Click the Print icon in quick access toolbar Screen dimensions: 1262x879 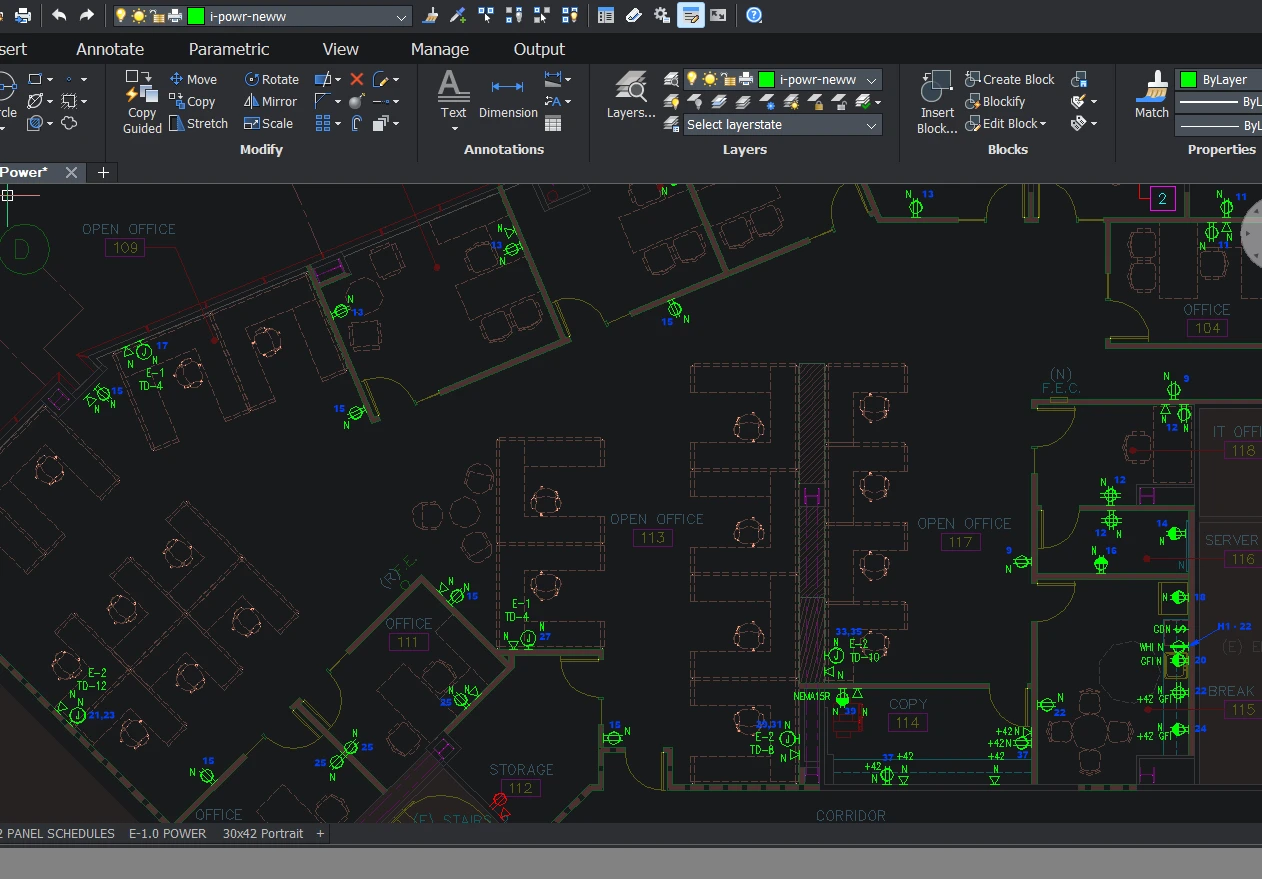22,15
